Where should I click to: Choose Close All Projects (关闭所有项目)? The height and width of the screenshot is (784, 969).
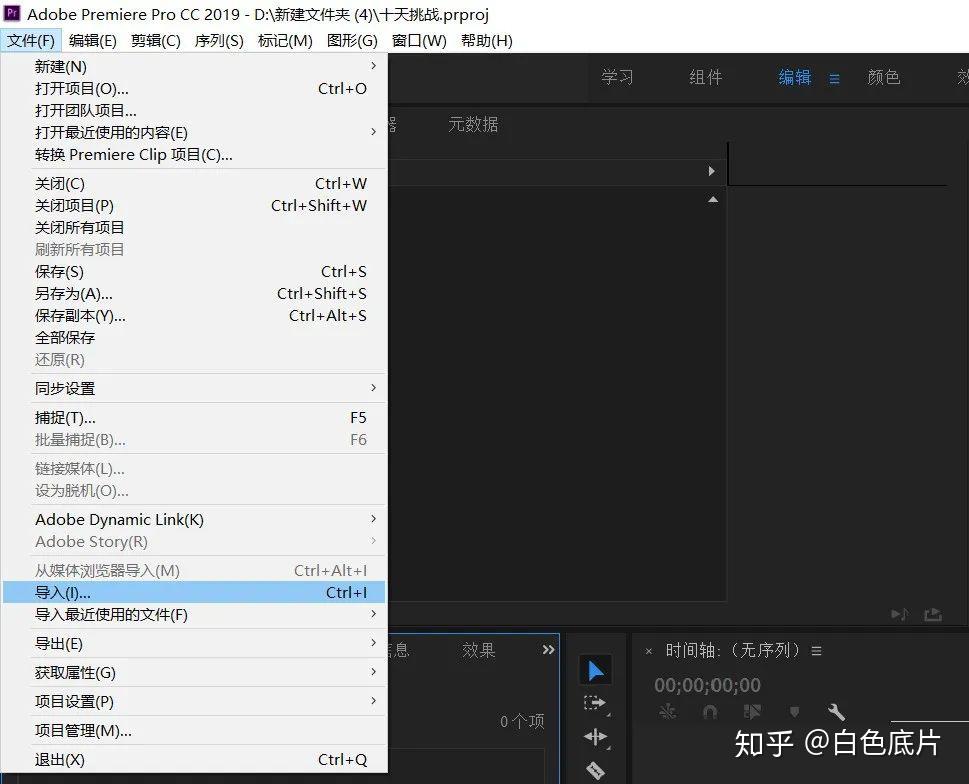[x=194, y=227]
